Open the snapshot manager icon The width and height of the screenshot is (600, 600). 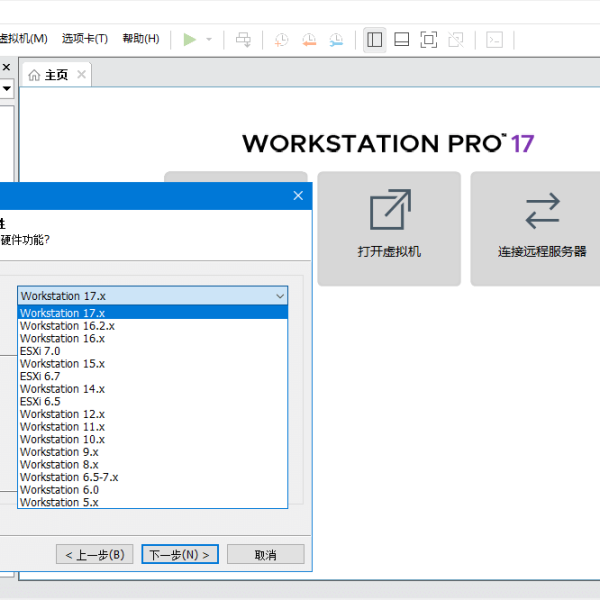coord(336,39)
